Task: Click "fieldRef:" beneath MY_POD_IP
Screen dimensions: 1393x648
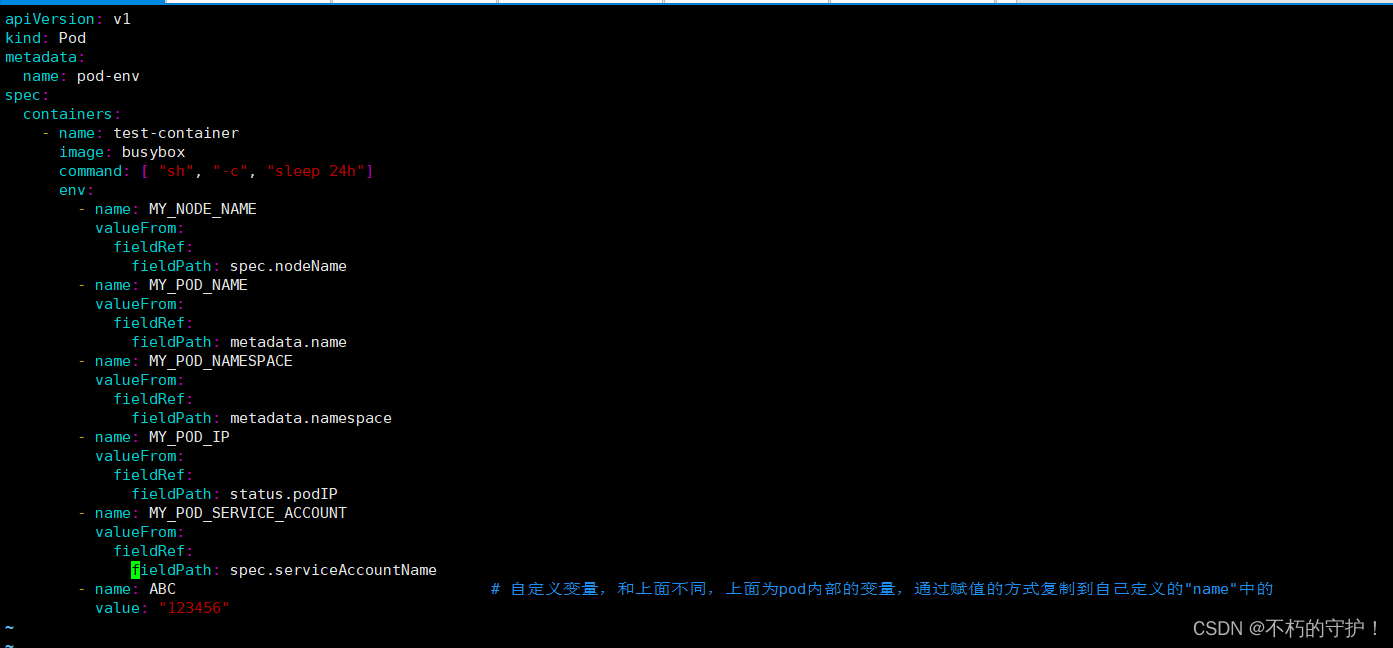Action: coord(153,475)
